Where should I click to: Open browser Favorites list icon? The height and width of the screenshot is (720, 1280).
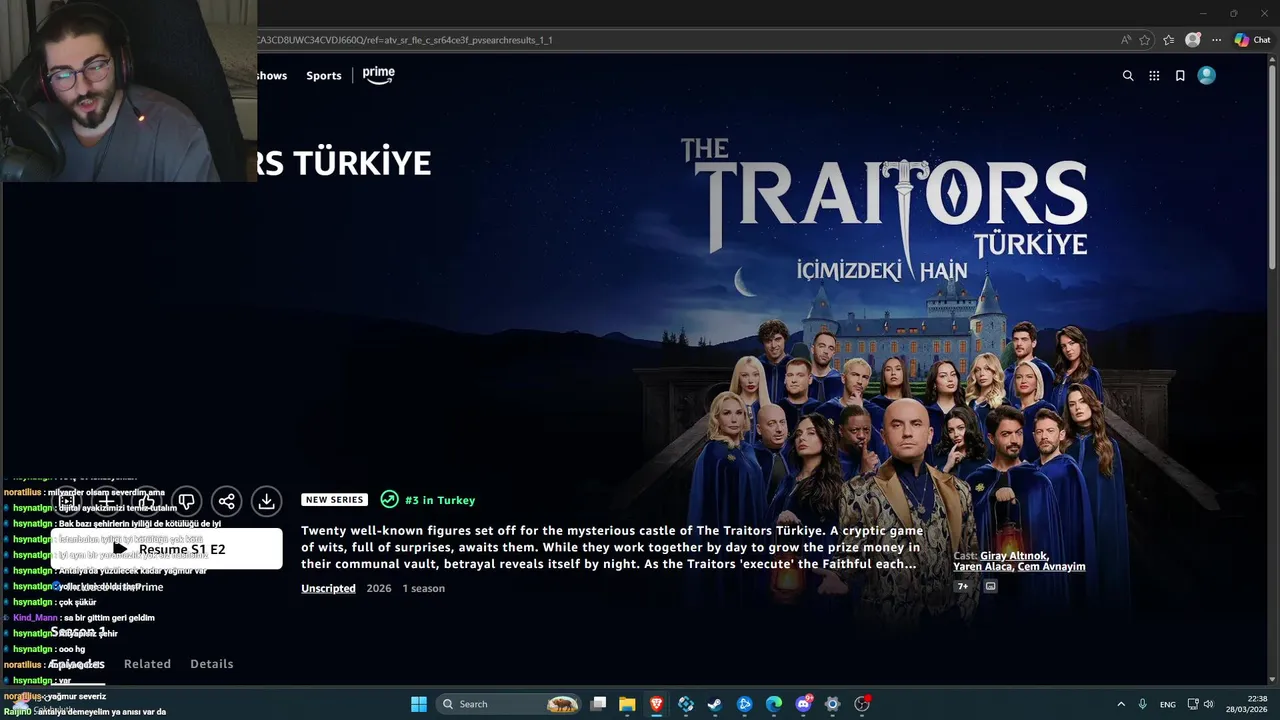(1169, 40)
